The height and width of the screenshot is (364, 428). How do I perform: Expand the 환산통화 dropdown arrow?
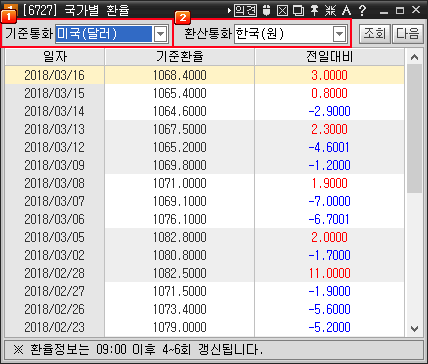coord(339,34)
